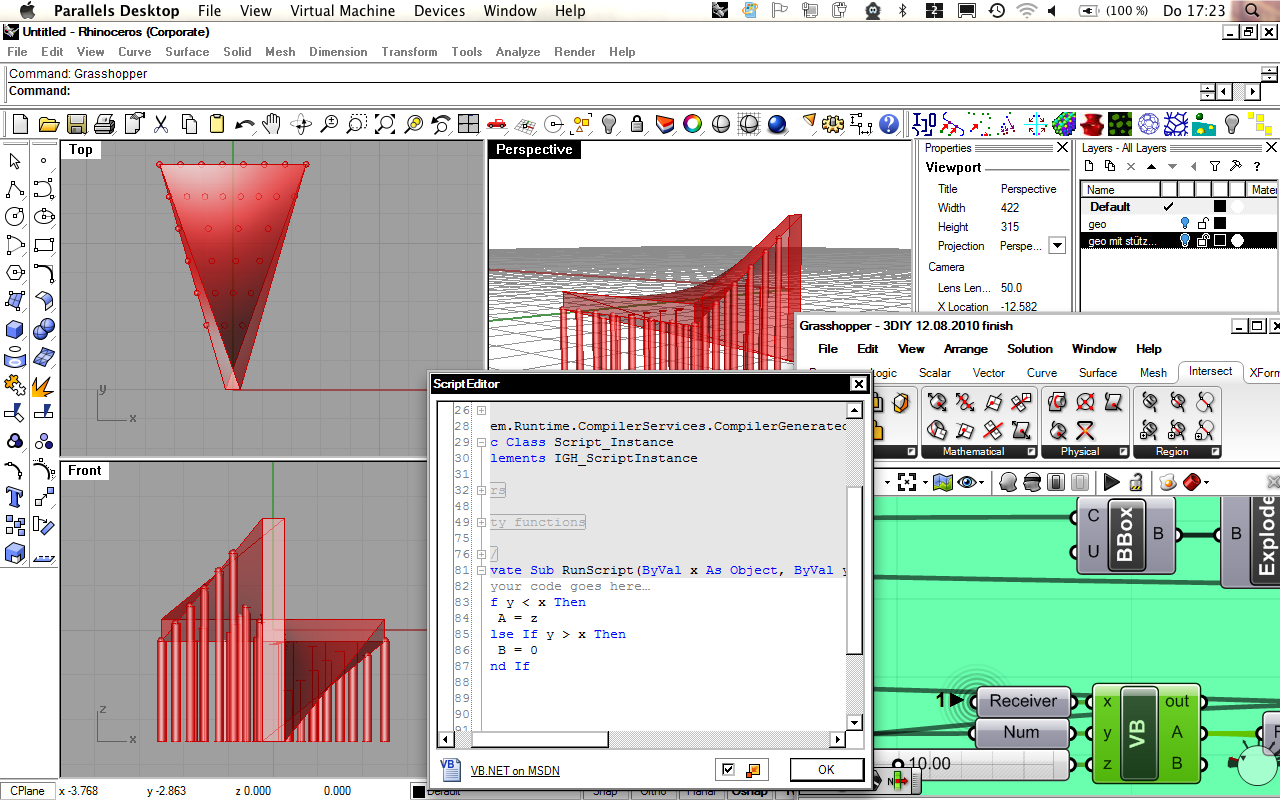Screen dimensions: 1280x800
Task: Toggle visibility bulb of geo layer
Action: tap(1186, 224)
